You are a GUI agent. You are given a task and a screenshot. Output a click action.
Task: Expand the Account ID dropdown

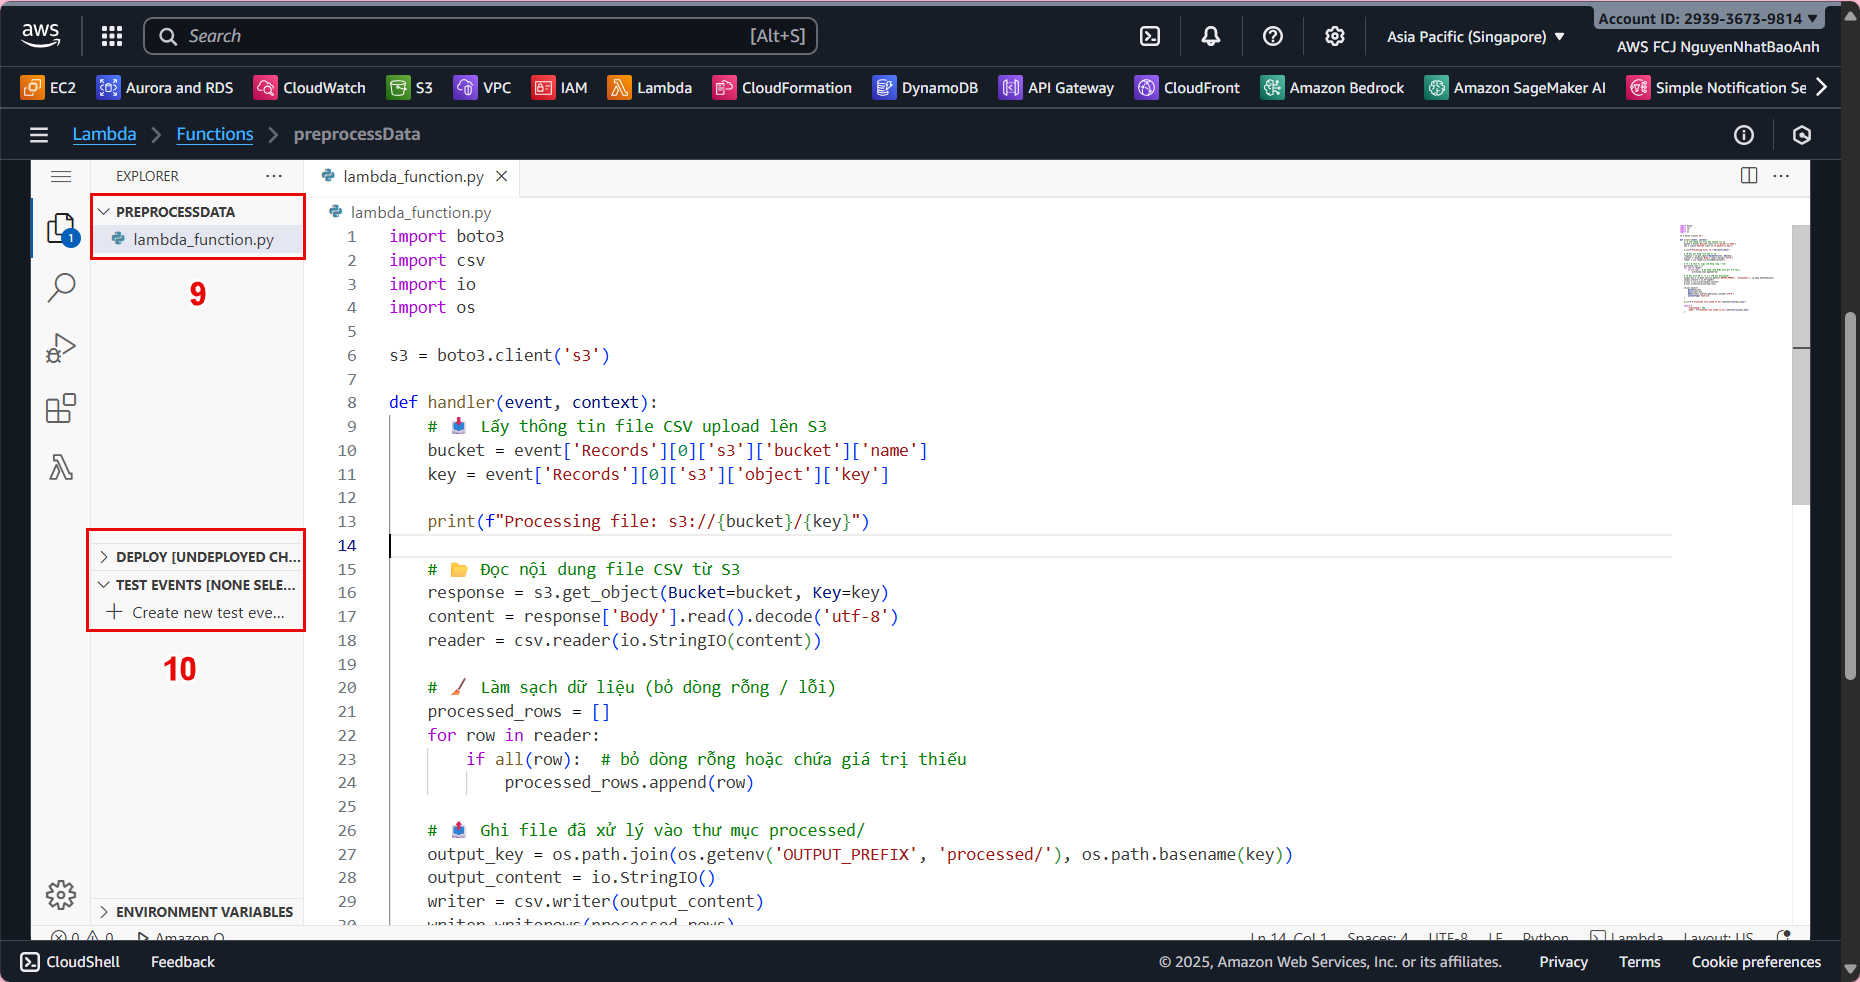point(1708,18)
